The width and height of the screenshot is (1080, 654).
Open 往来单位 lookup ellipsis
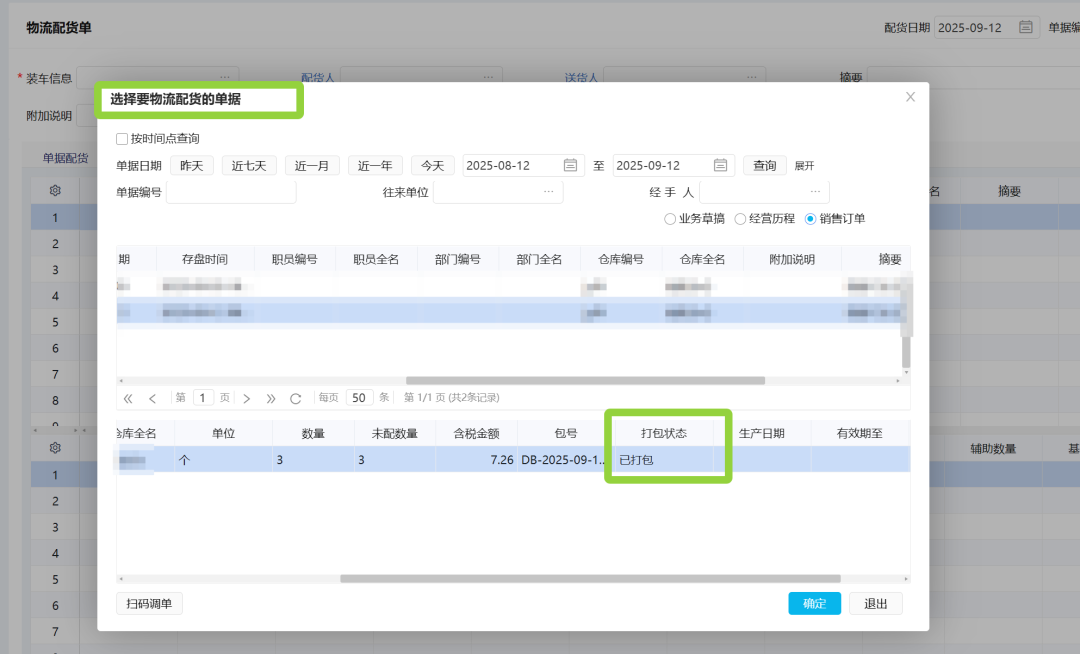click(548, 191)
